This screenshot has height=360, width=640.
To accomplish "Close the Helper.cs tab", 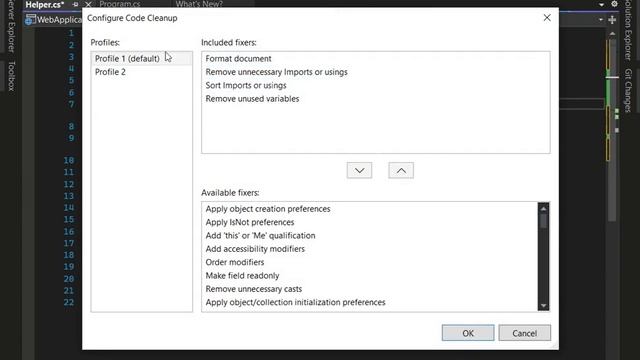I will [88, 4].
